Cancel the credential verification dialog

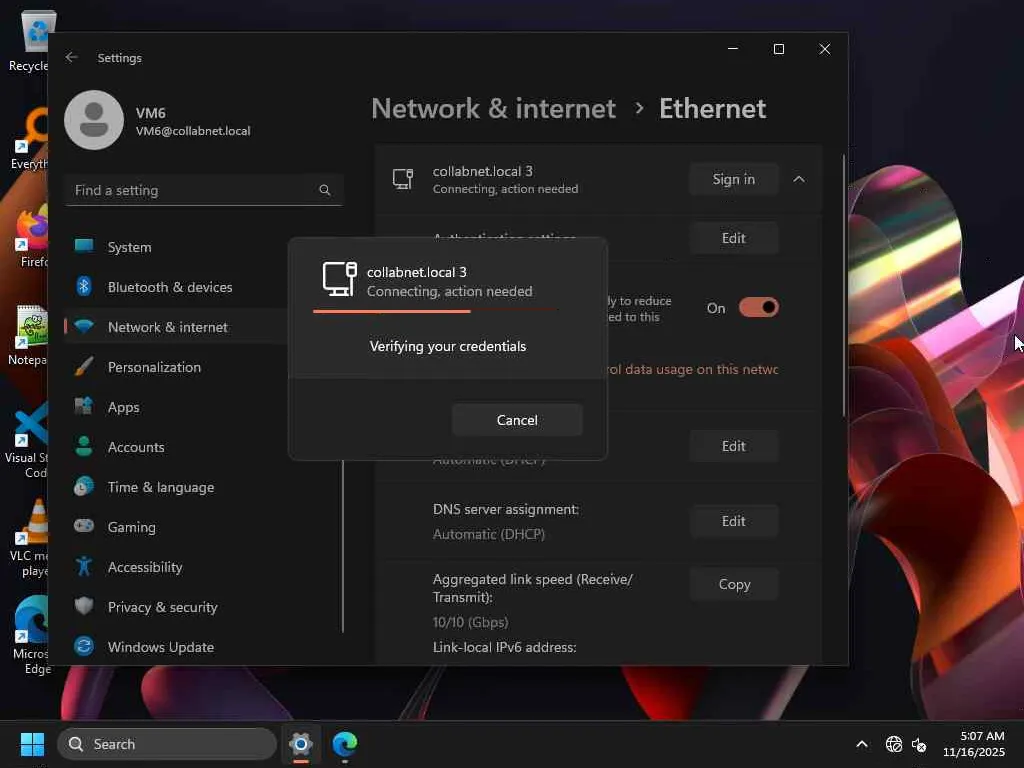[x=517, y=420]
